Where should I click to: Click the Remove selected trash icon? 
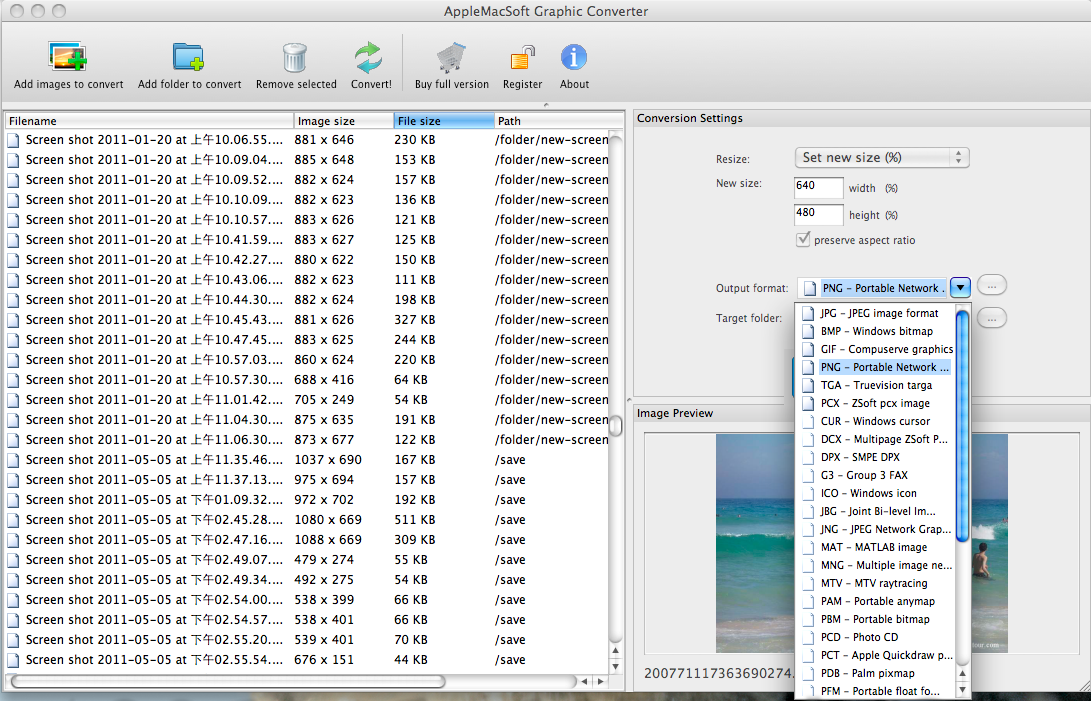295,58
